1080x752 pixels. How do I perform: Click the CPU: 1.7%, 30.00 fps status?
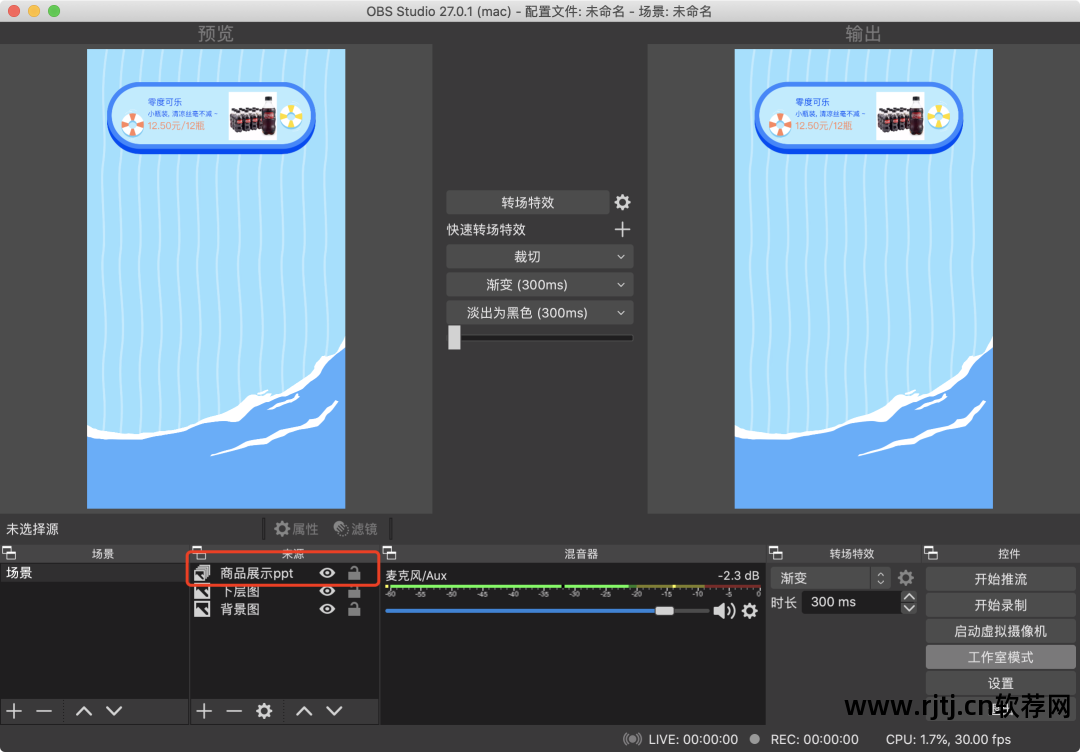(948, 740)
